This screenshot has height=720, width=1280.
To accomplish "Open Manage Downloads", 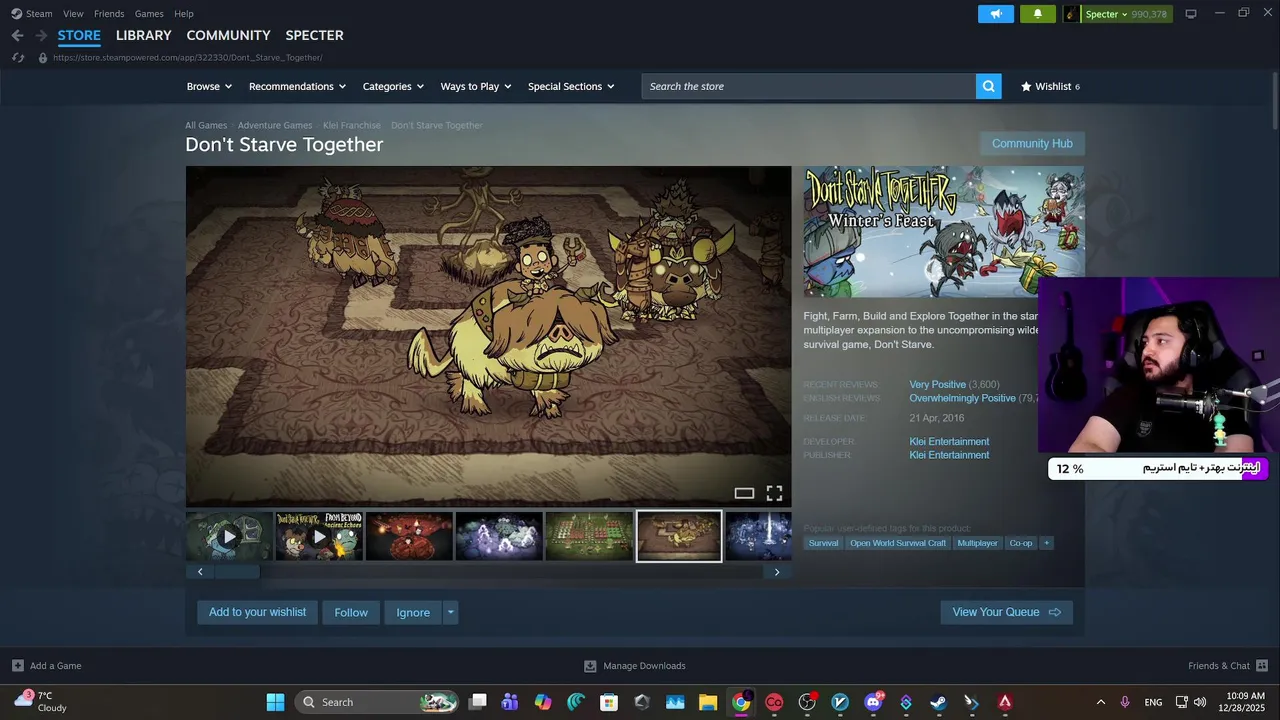I will click(635, 665).
